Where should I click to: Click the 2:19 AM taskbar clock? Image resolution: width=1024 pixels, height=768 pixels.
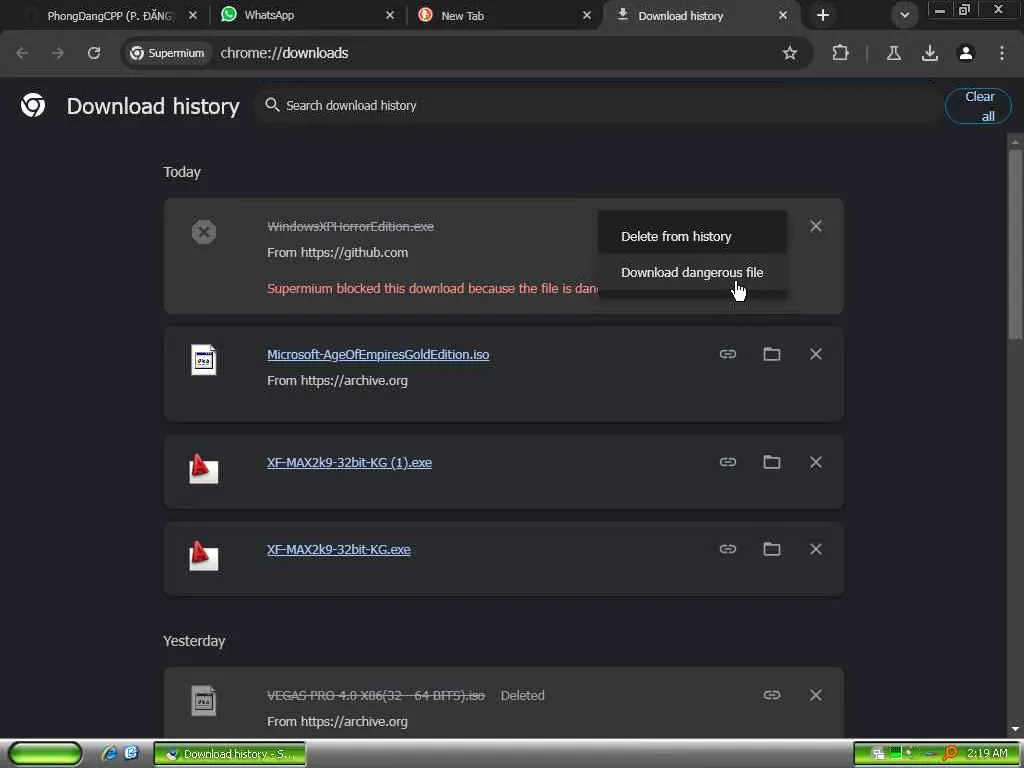[987, 753]
